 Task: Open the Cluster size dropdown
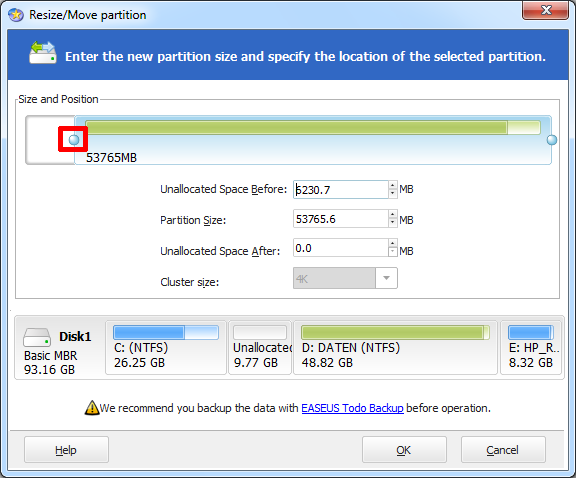click(386, 278)
